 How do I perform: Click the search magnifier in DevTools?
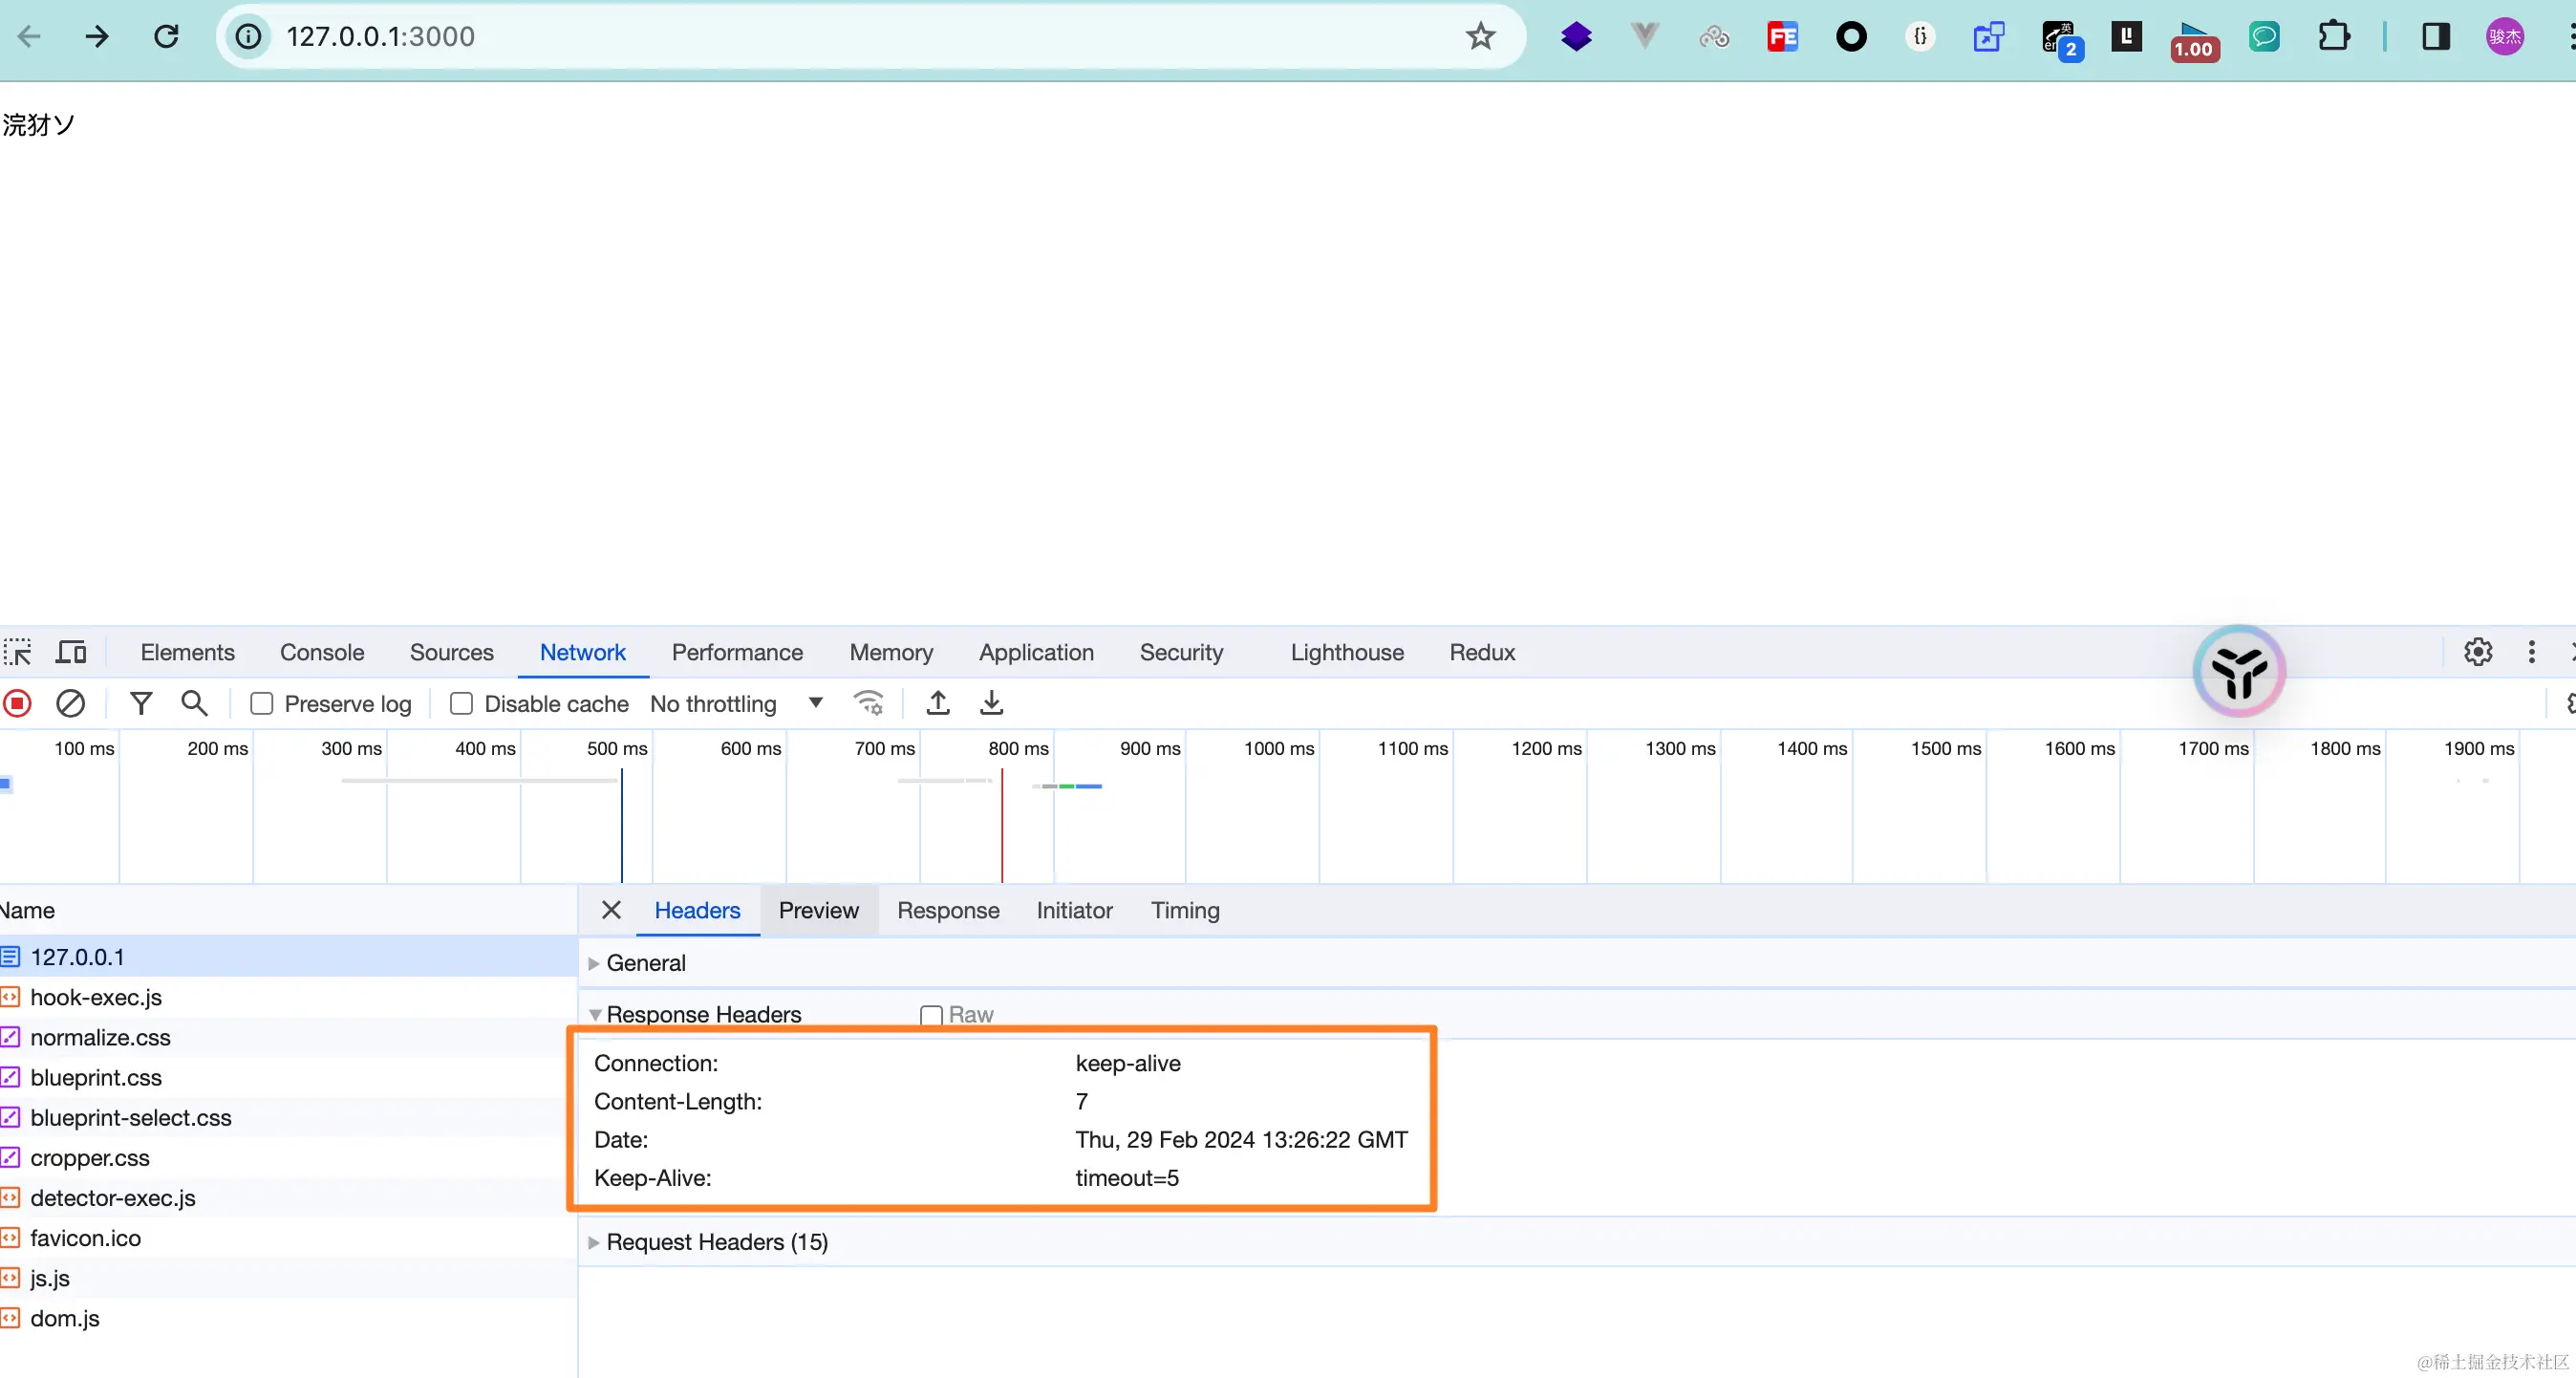tap(194, 704)
